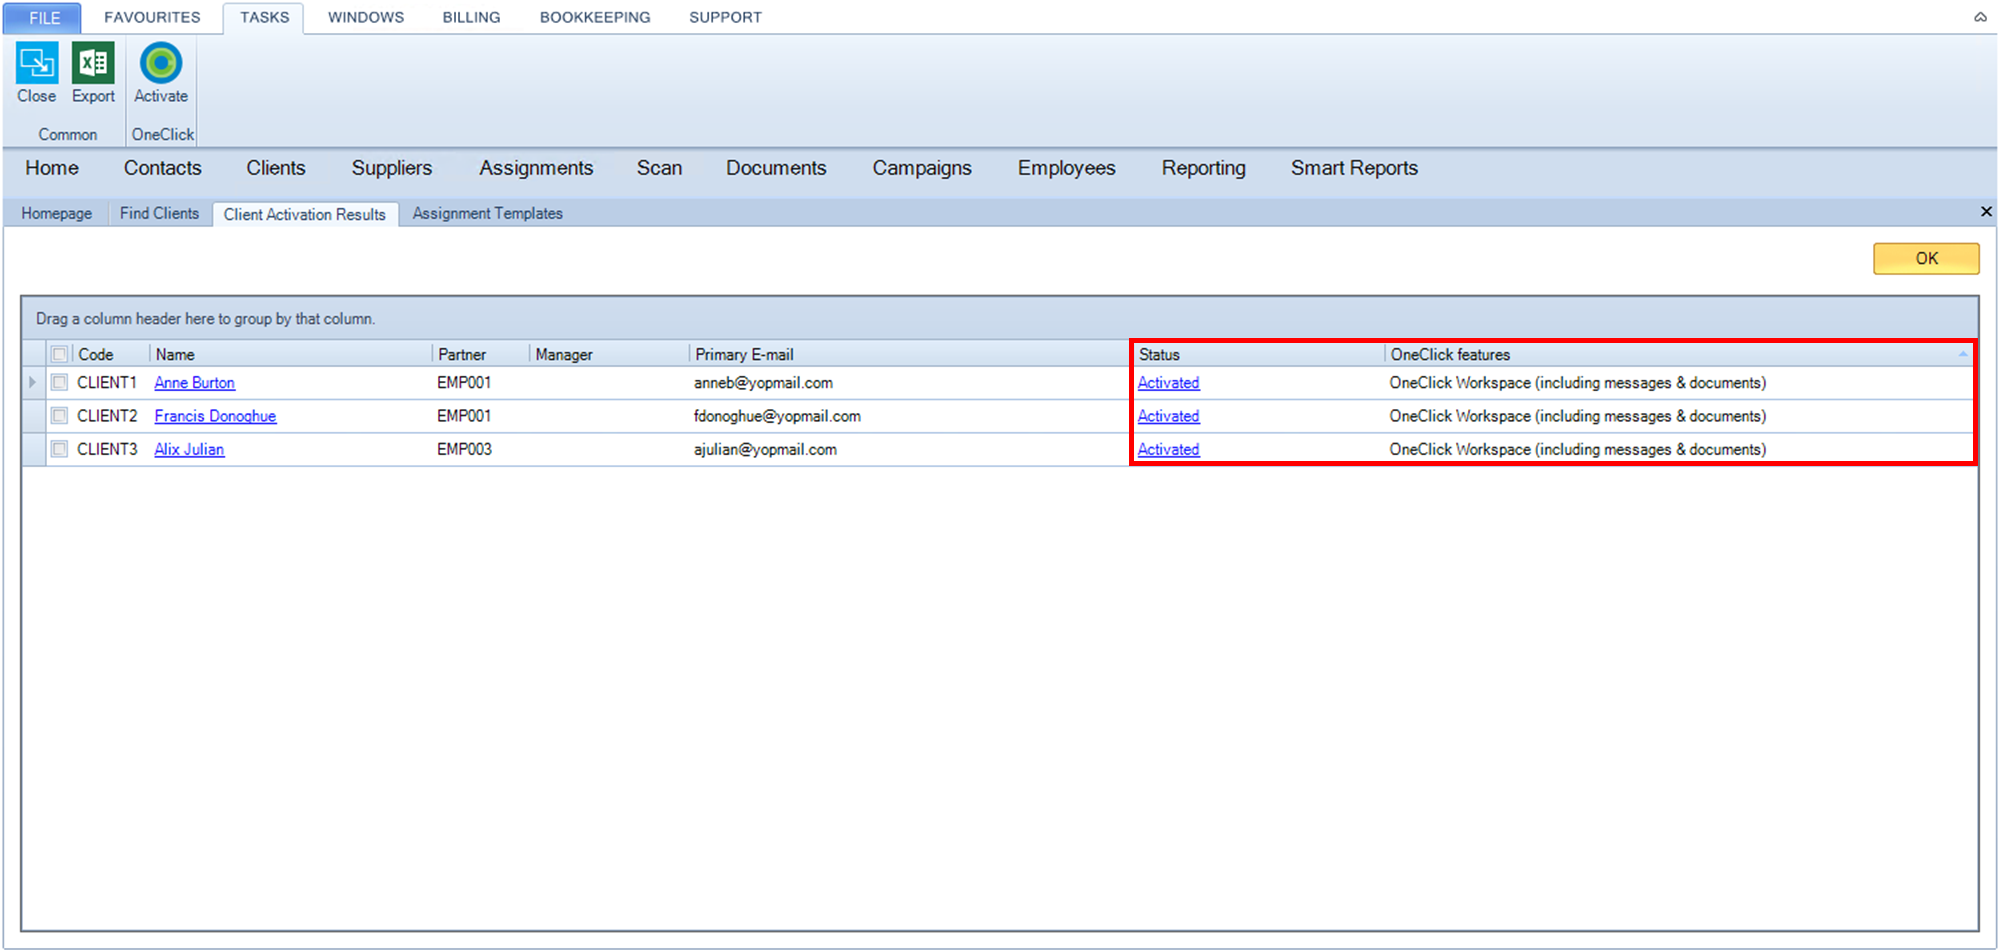
Task: Open the Alix Julian client link
Action: click(x=189, y=449)
